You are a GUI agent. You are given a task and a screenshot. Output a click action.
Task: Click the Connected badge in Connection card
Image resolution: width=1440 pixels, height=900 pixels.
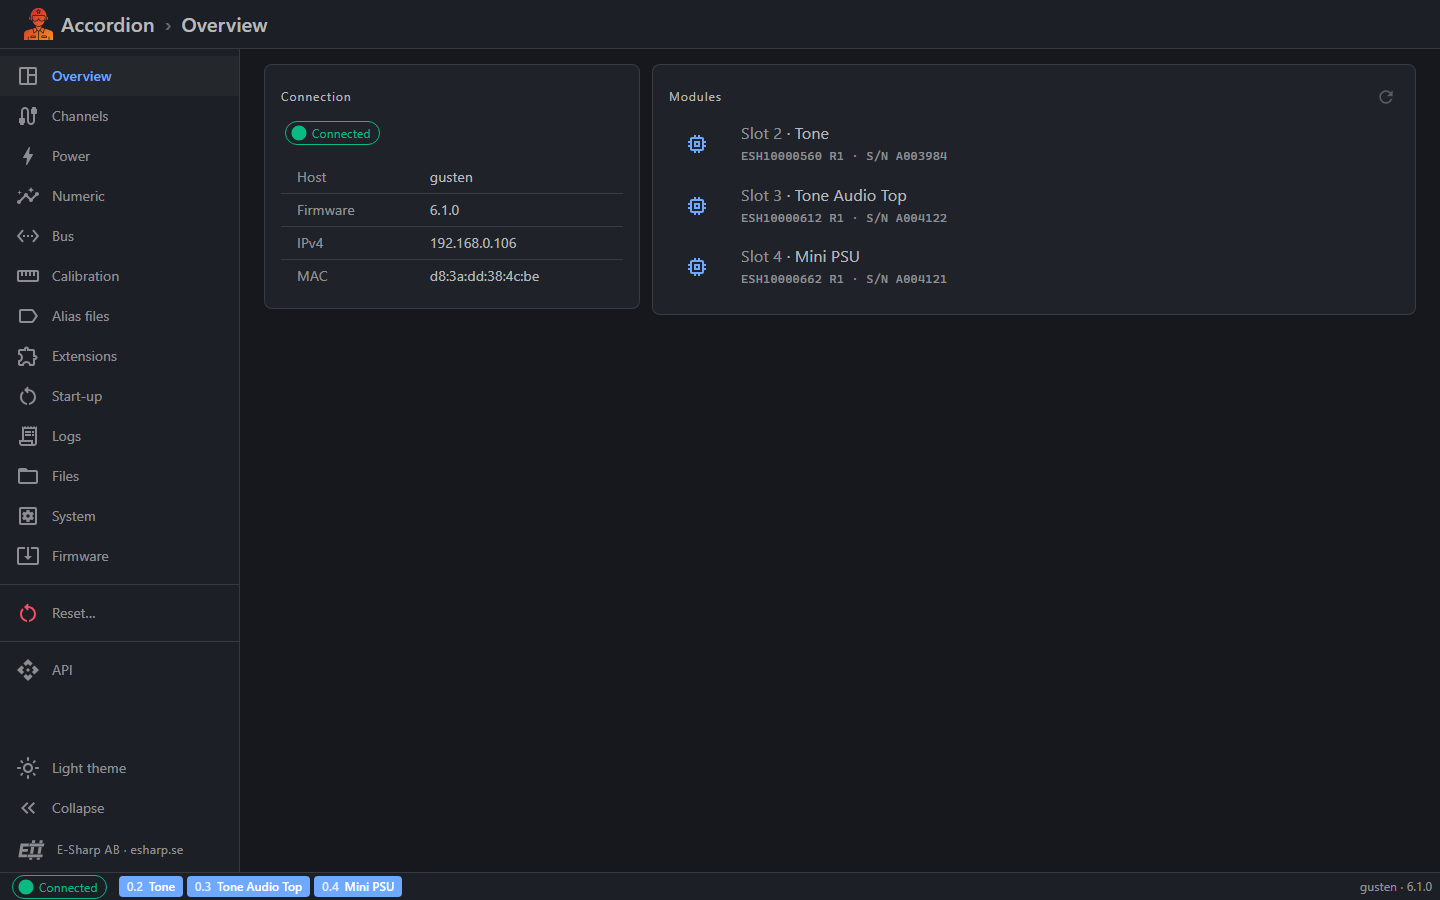click(332, 133)
